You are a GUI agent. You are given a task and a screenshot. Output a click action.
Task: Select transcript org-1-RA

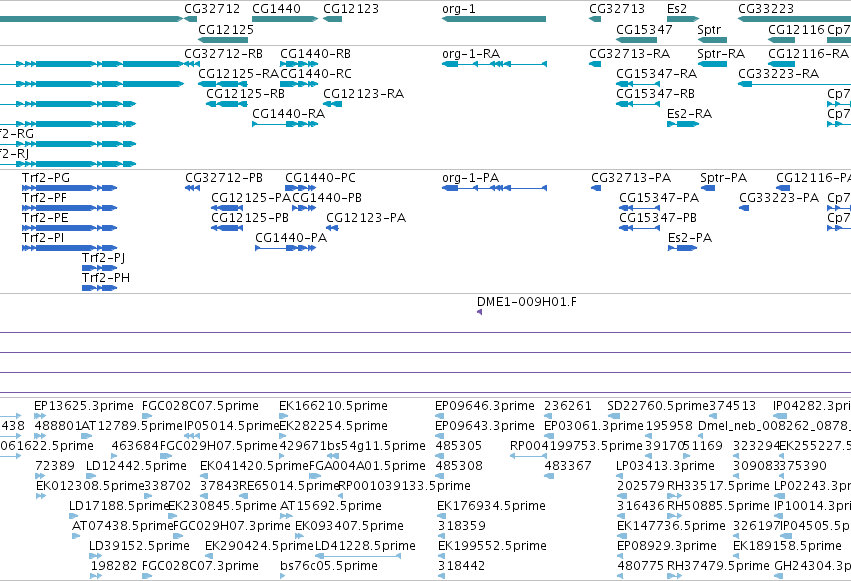pos(494,64)
